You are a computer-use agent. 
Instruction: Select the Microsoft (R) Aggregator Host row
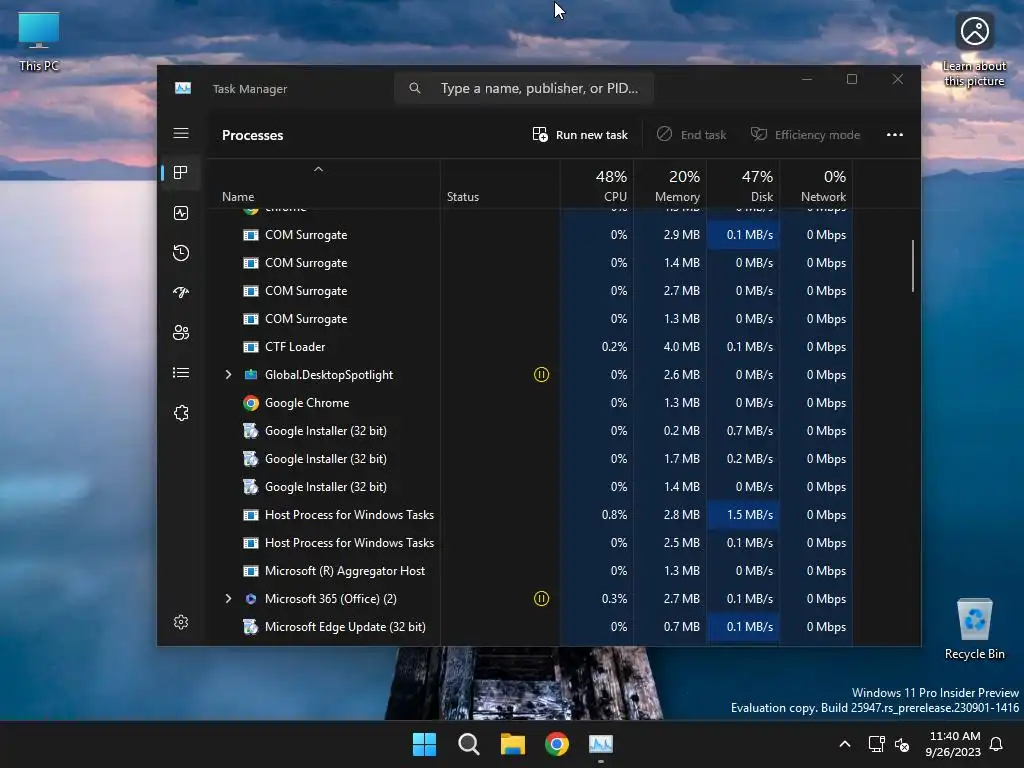pos(530,571)
